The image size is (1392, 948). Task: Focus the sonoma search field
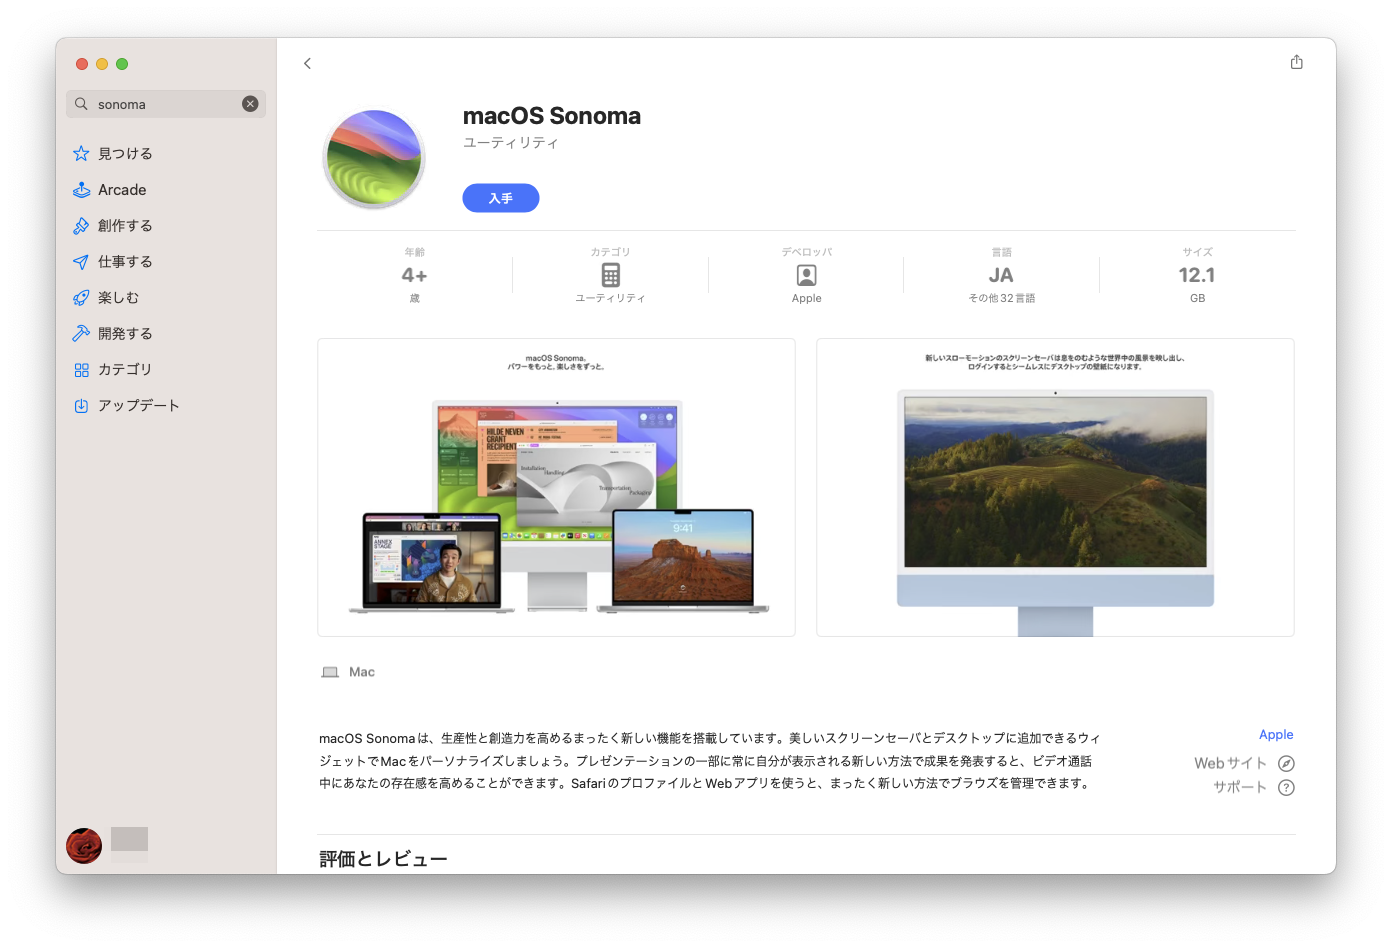coord(166,104)
